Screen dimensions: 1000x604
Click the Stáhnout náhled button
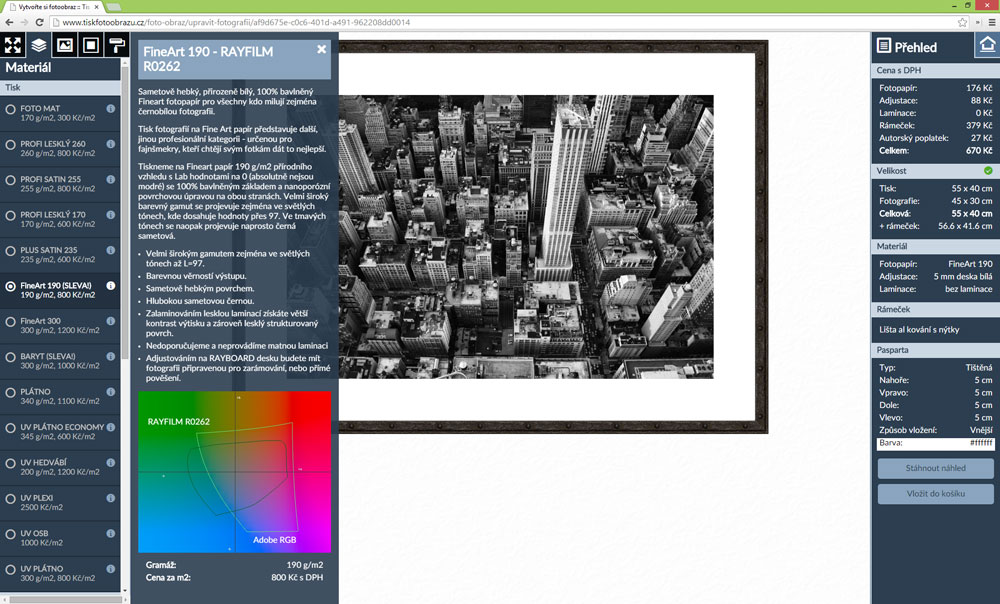935,468
